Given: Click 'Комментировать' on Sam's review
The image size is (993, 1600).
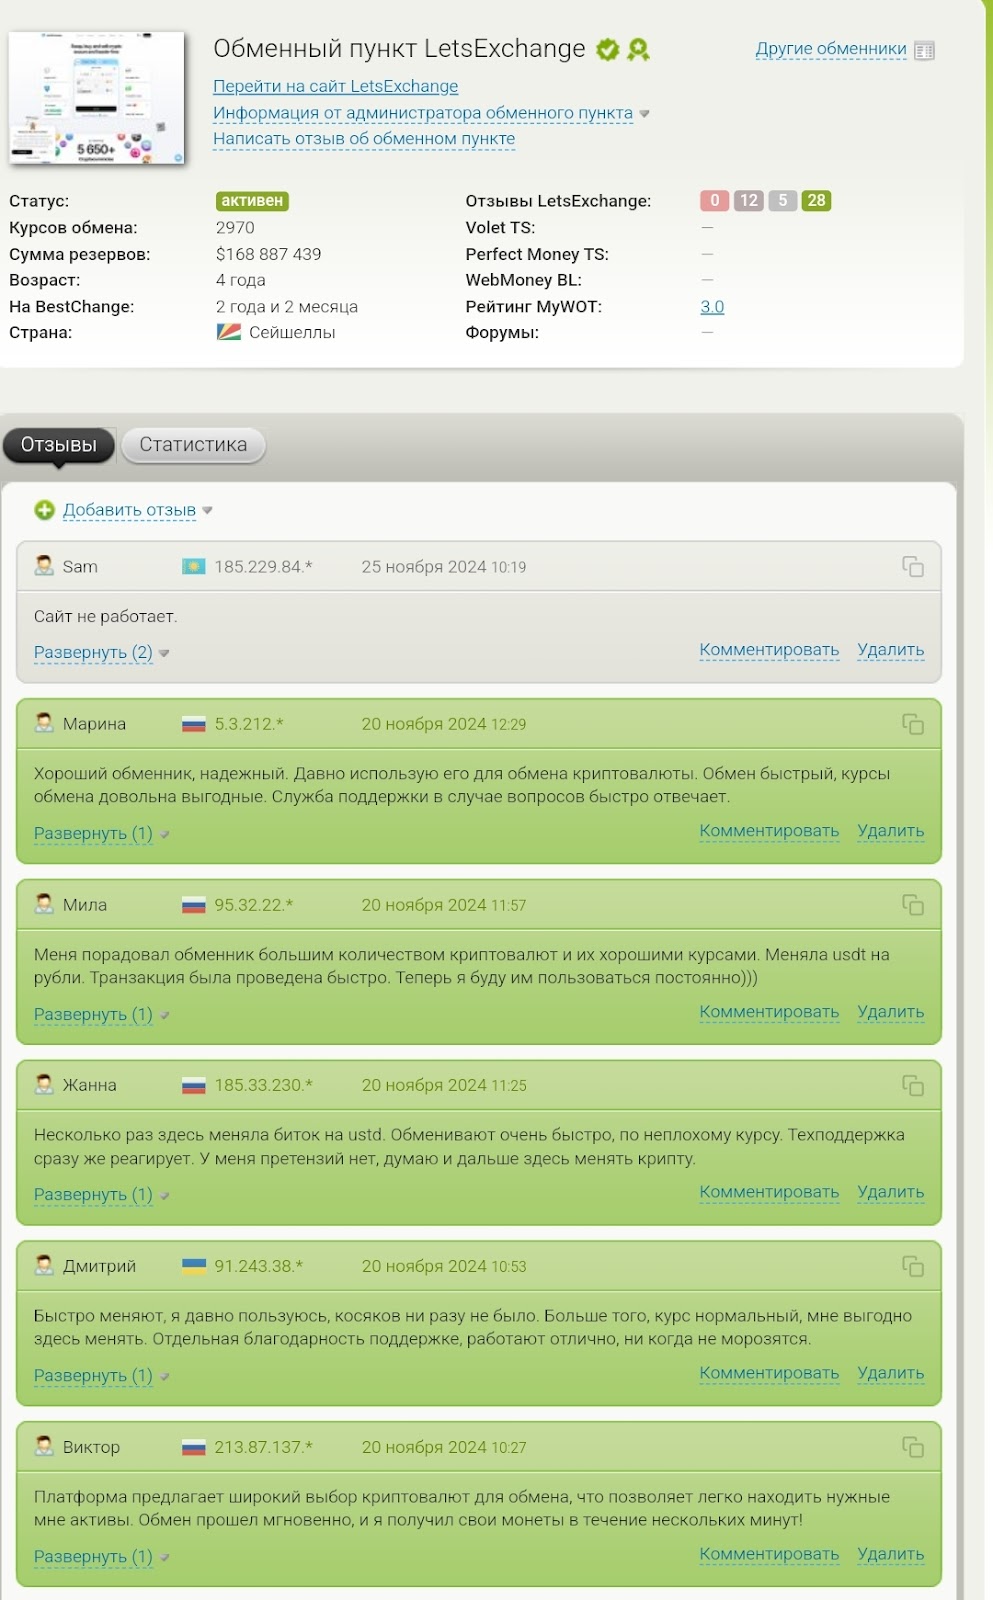Looking at the screenshot, I should pos(769,650).
